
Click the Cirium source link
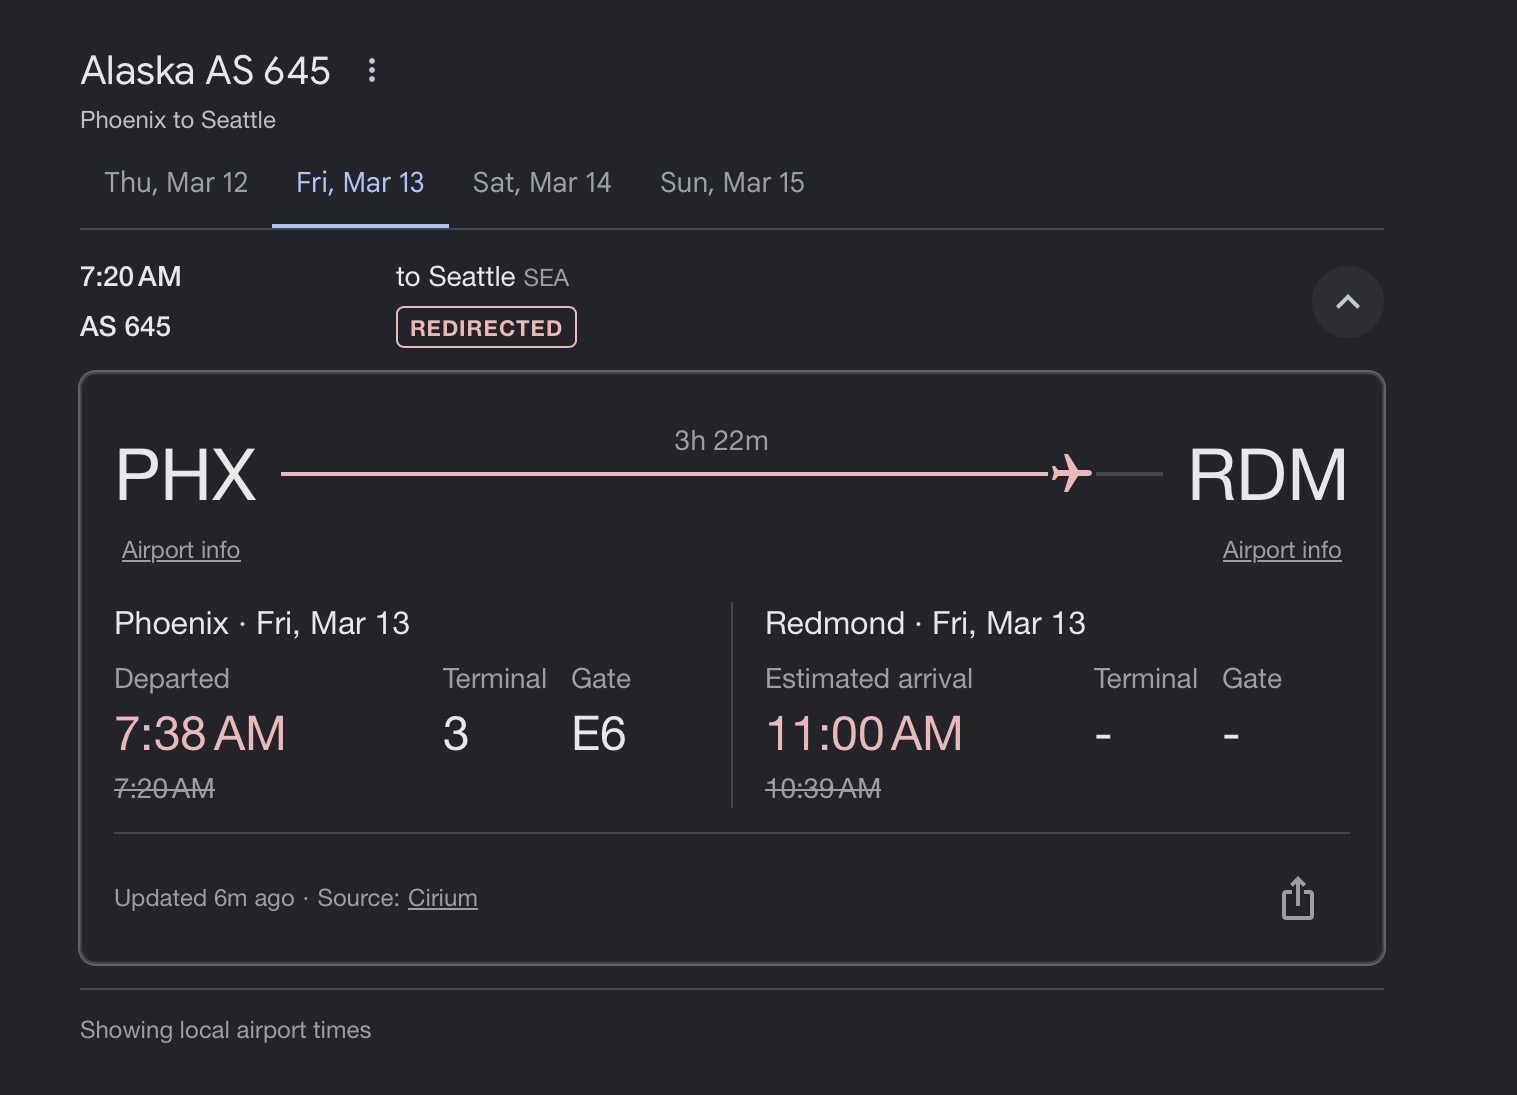pyautogui.click(x=442, y=898)
